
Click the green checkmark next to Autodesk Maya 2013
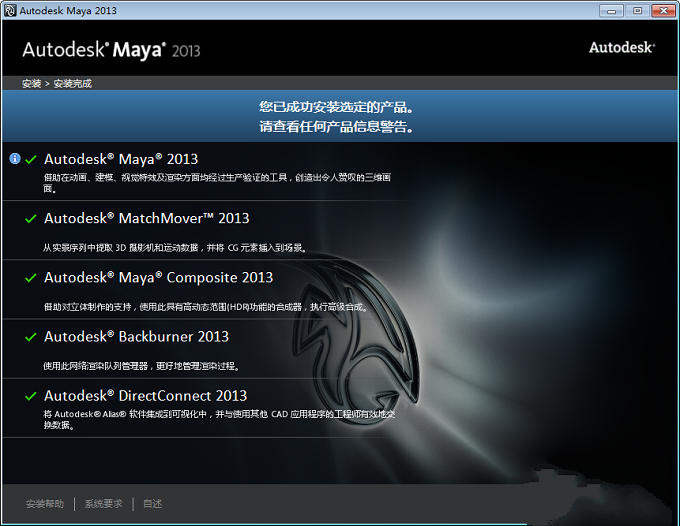[x=31, y=160]
